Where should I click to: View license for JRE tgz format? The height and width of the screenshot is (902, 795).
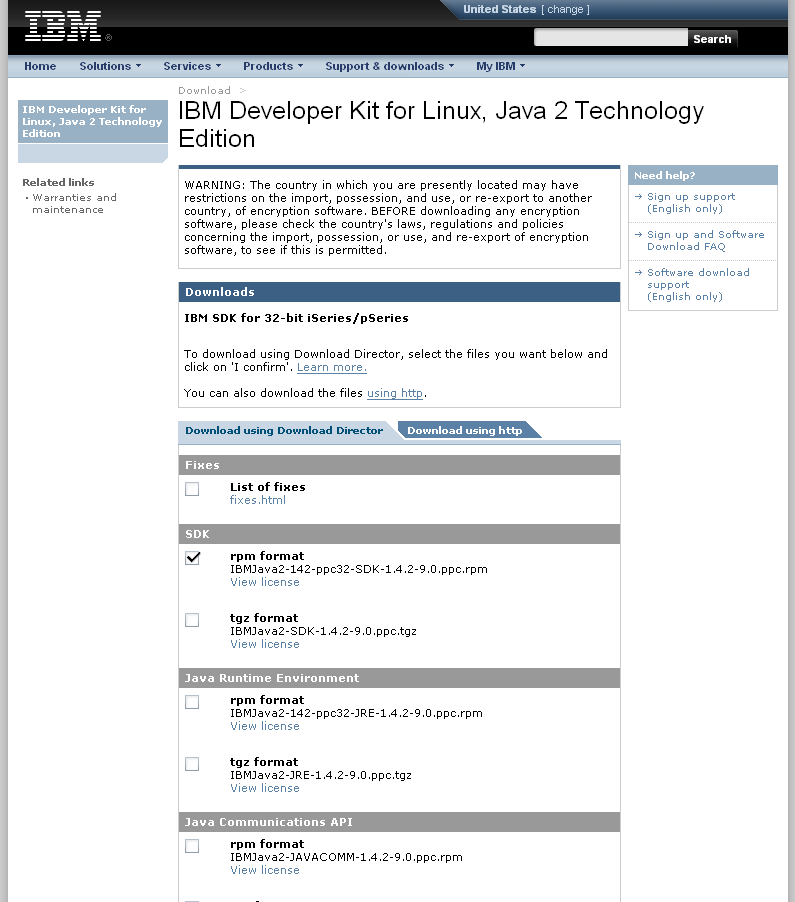[x=265, y=788]
